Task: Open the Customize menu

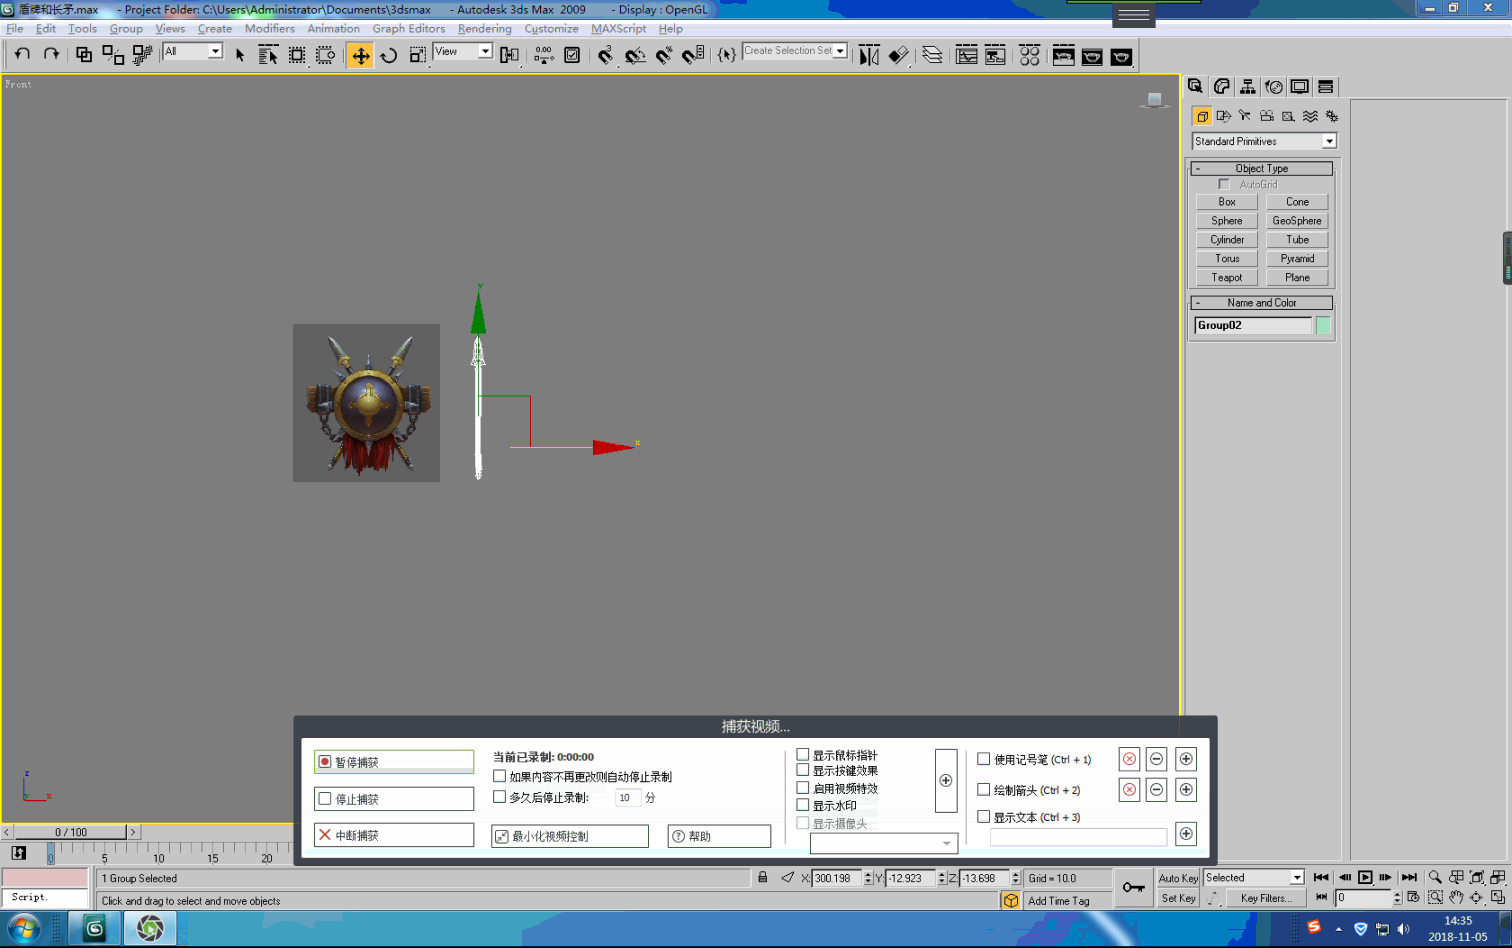Action: coord(551,28)
